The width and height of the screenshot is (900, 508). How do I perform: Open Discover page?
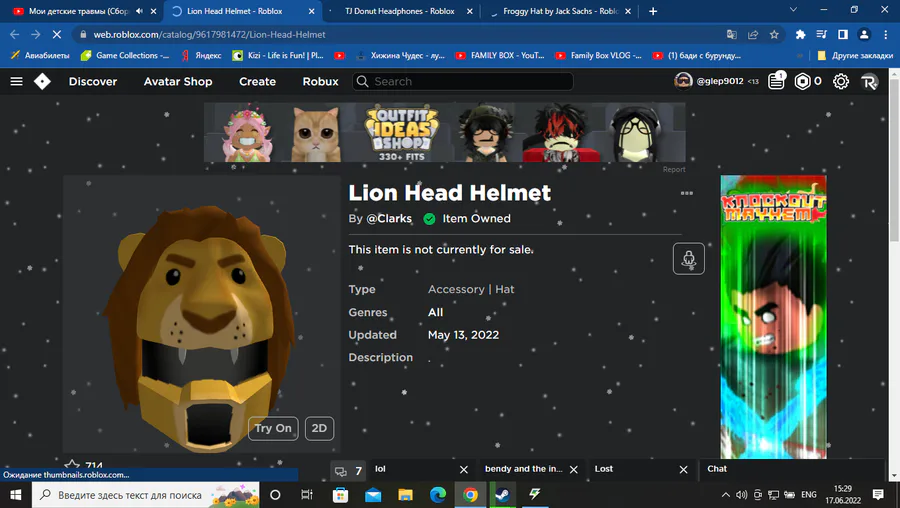[93, 82]
